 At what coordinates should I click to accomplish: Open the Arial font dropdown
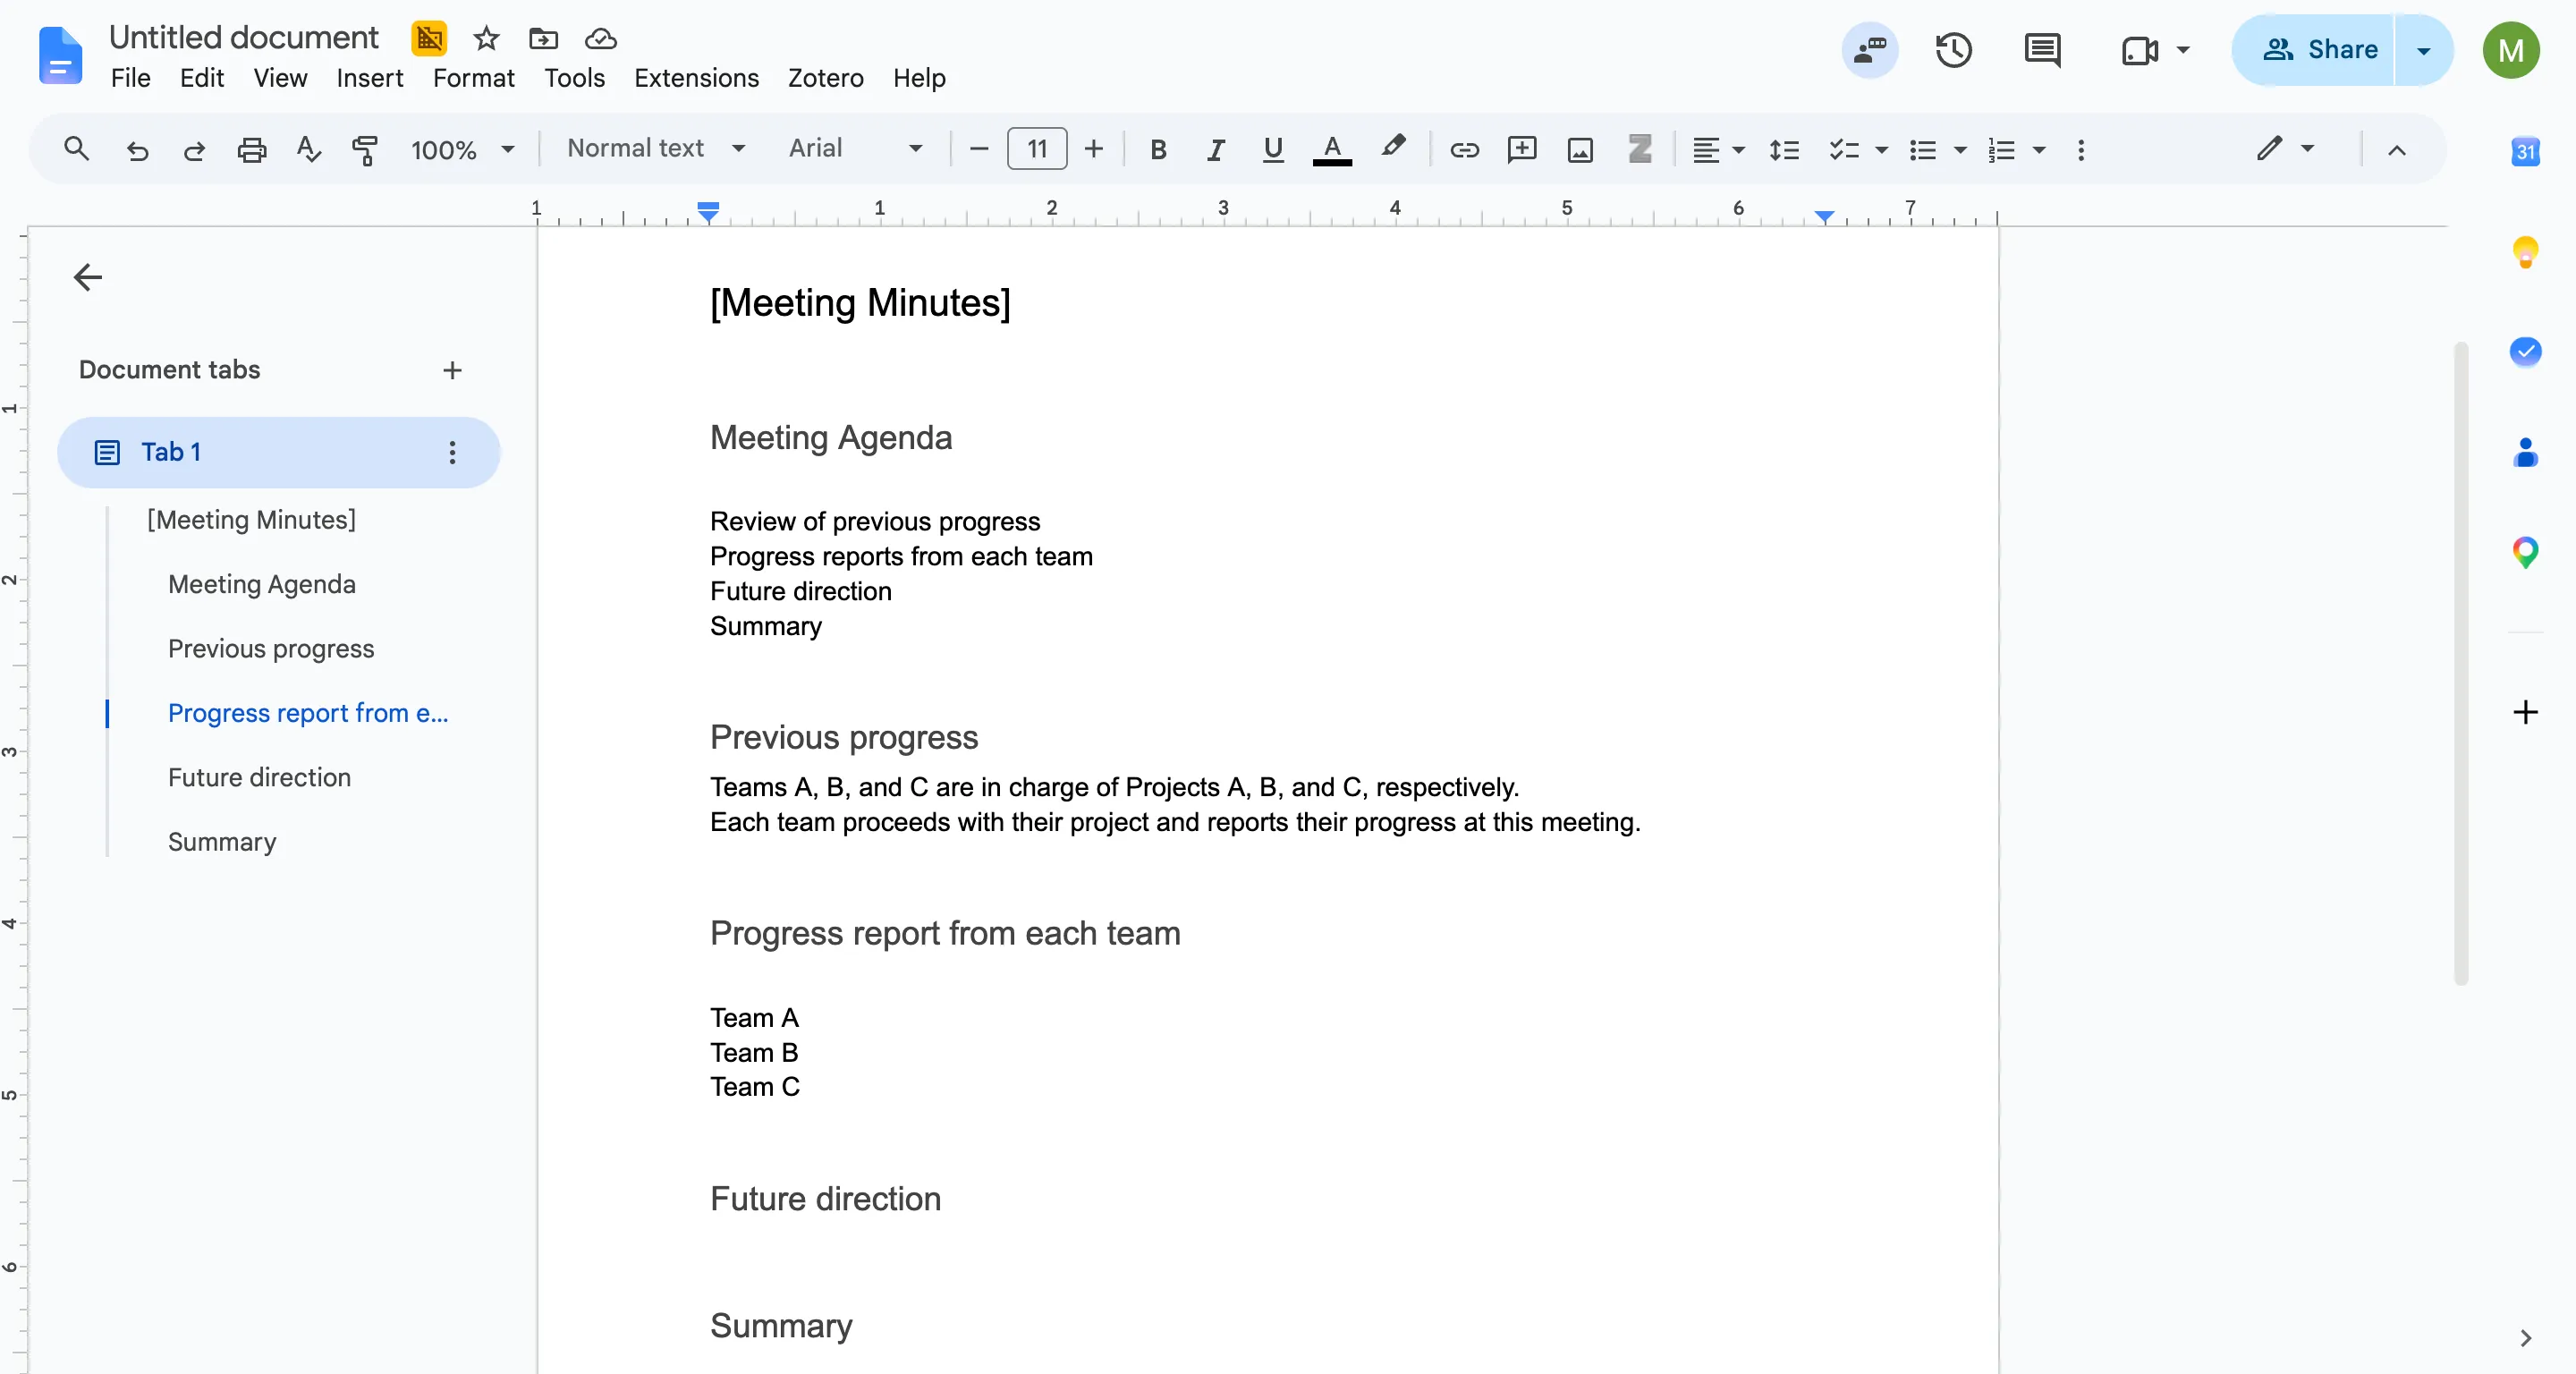point(855,149)
